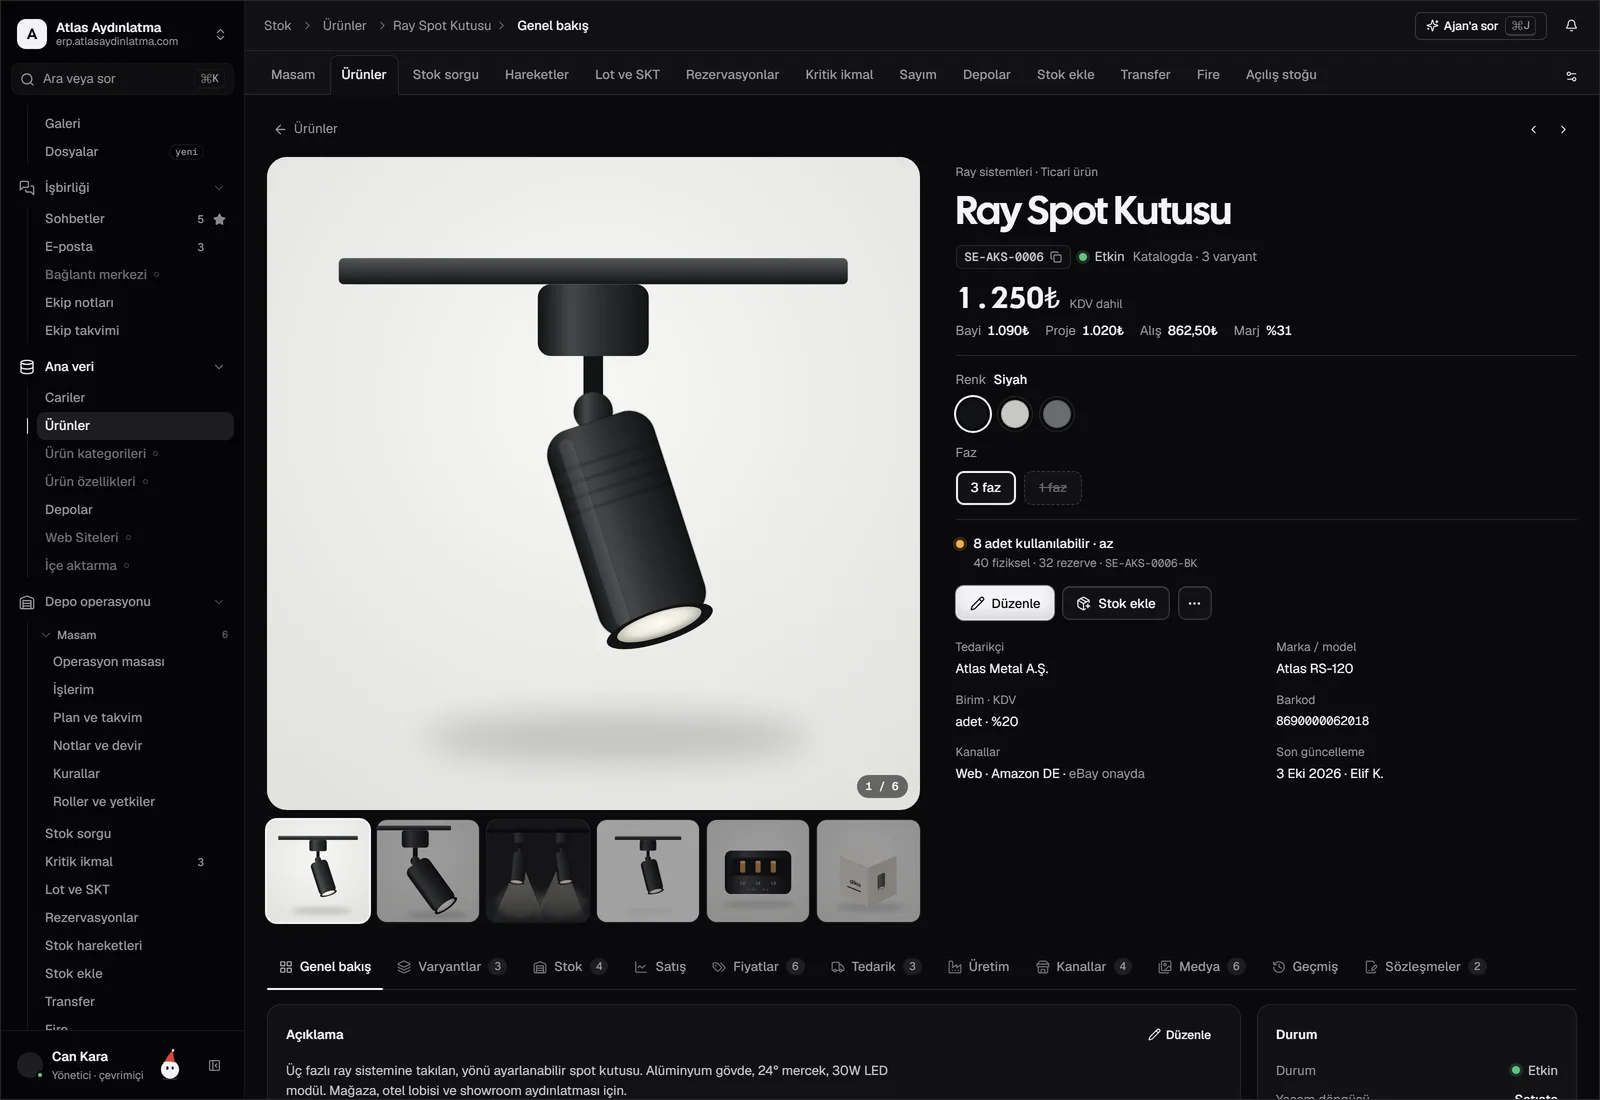
Task: Open the notifications bell
Action: tap(1571, 26)
